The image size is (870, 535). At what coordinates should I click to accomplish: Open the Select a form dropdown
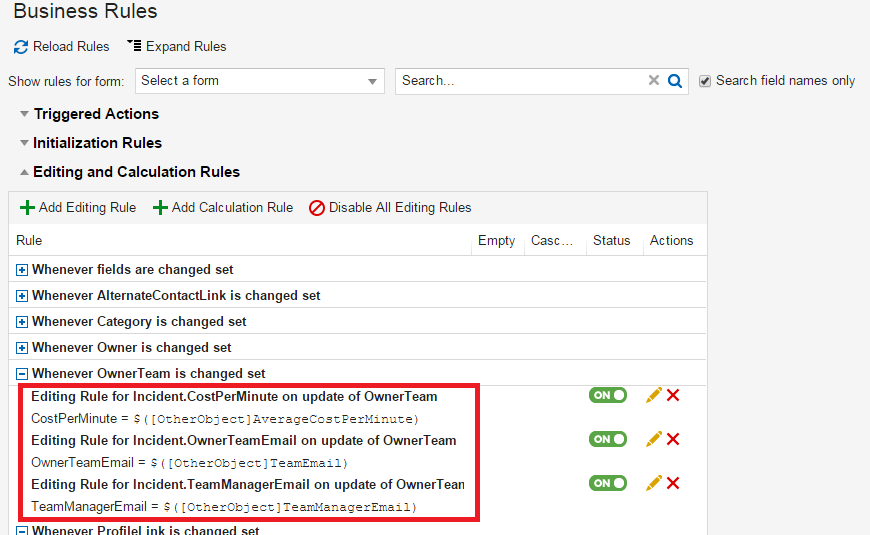point(259,81)
